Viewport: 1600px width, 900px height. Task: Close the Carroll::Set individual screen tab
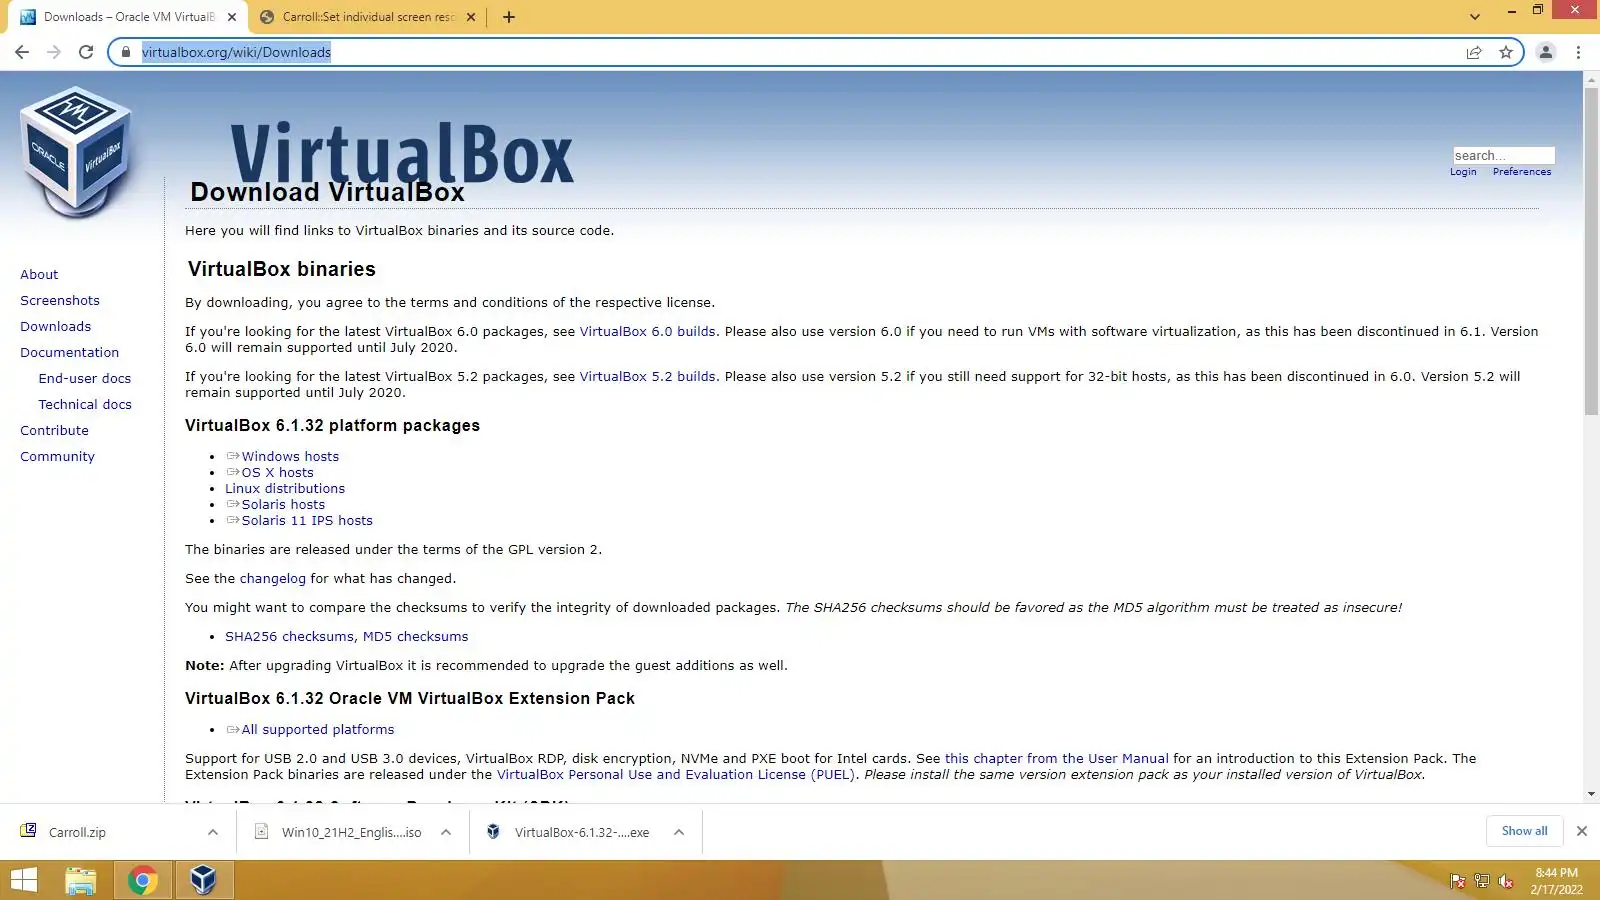pyautogui.click(x=471, y=17)
